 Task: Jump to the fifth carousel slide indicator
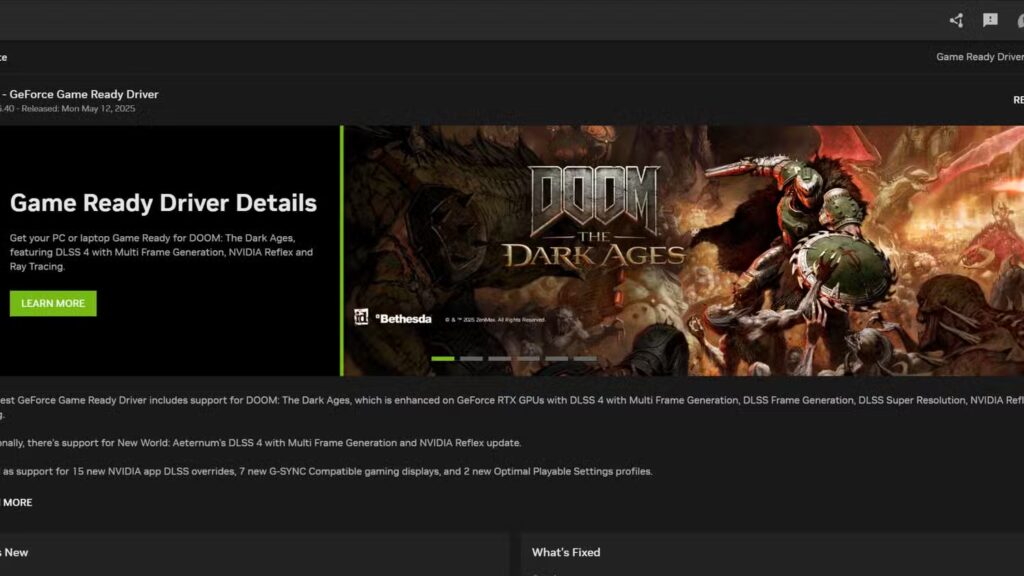point(556,359)
